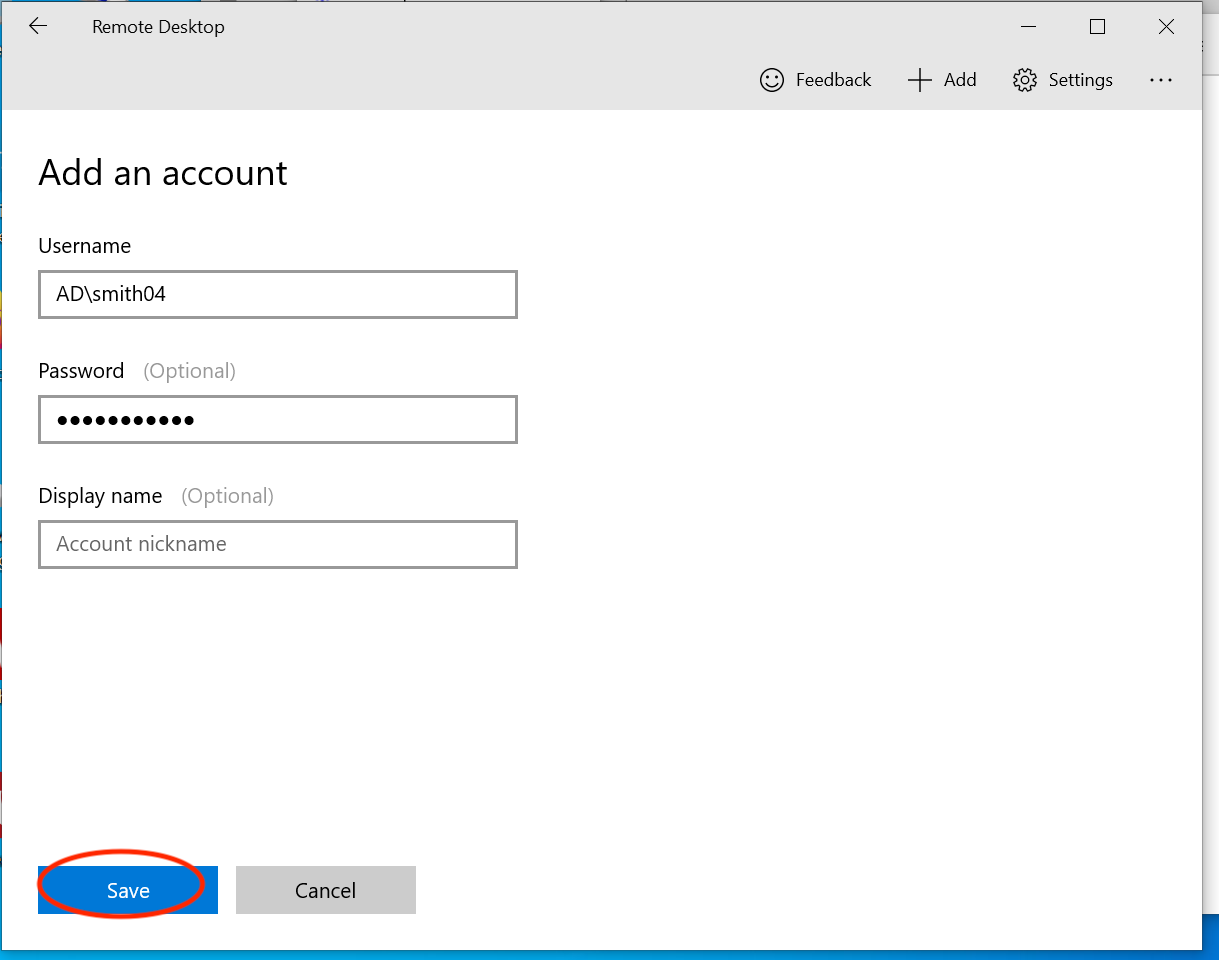Click the "Username" label
Image resolution: width=1219 pixels, height=960 pixels.
85,246
